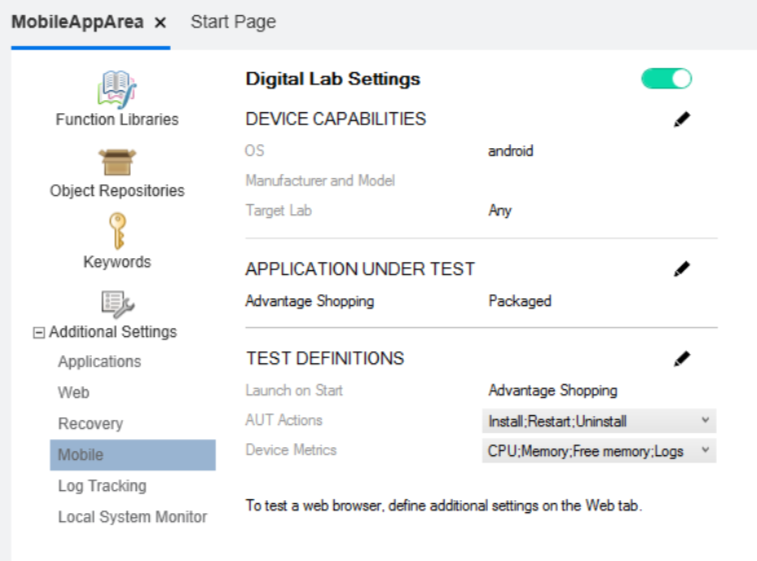The height and width of the screenshot is (561, 757).
Task: Edit Application Under Test via pencil icon
Action: pos(682,269)
